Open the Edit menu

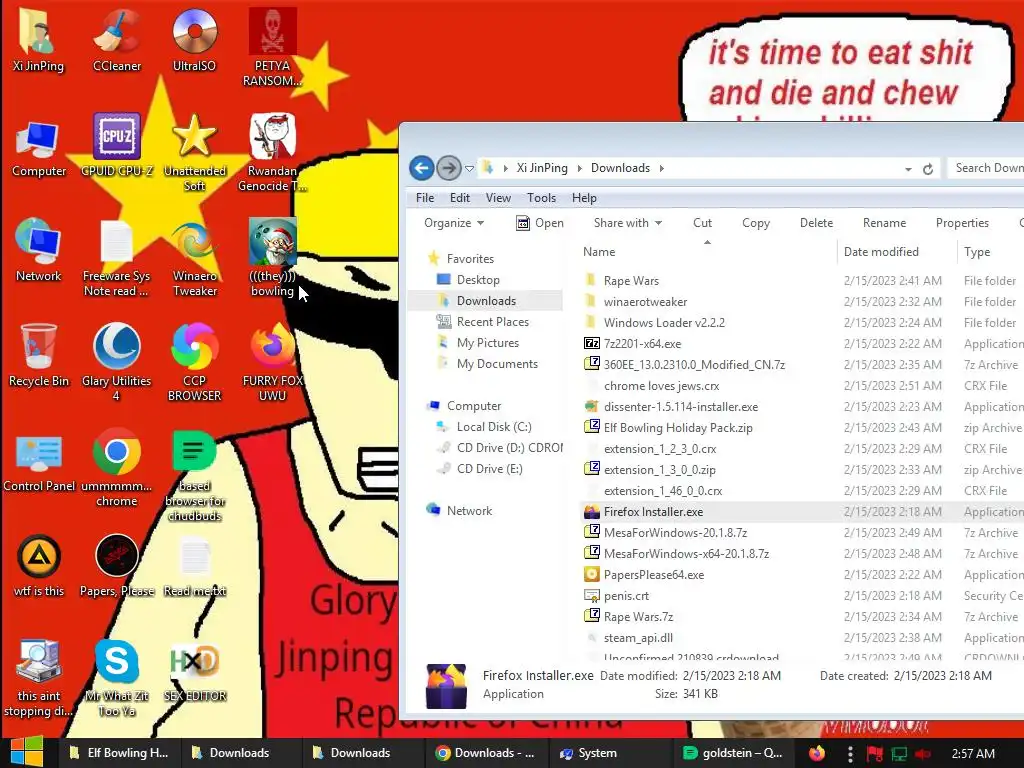click(460, 197)
